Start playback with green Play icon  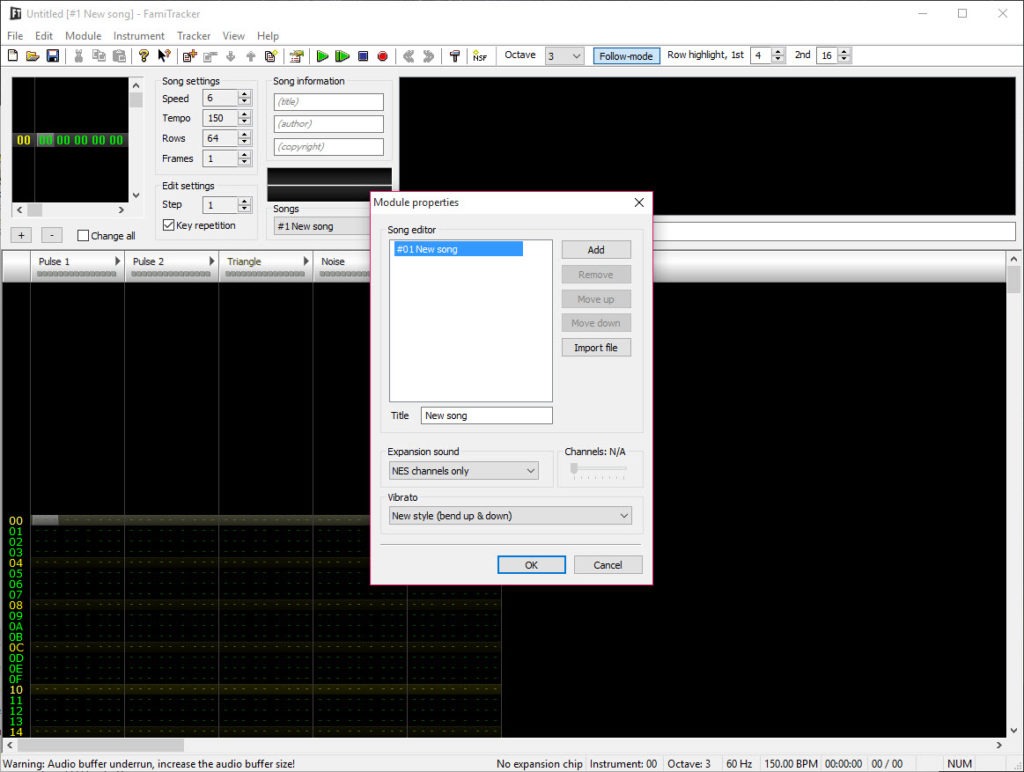pyautogui.click(x=322, y=56)
